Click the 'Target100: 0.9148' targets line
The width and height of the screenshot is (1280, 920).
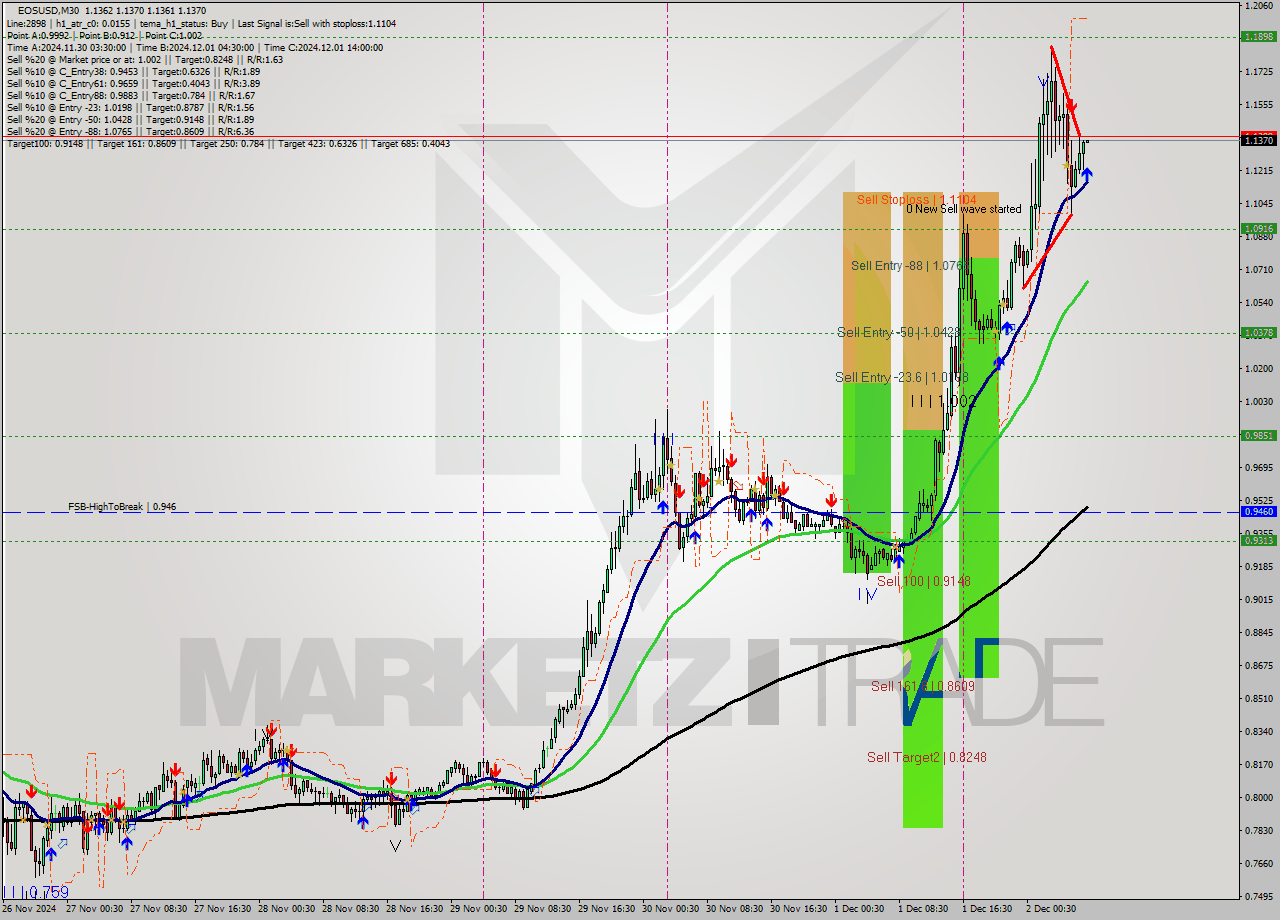(x=228, y=143)
